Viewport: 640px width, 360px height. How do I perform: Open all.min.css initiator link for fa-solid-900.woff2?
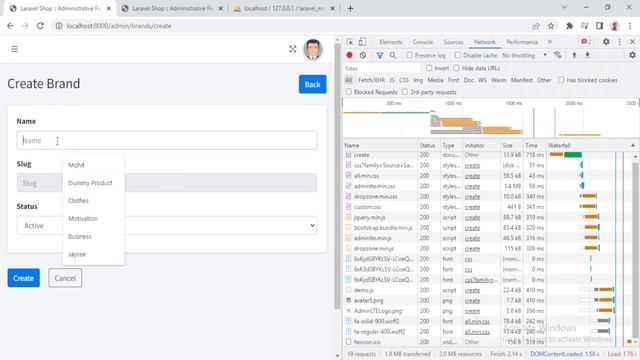coord(477,322)
